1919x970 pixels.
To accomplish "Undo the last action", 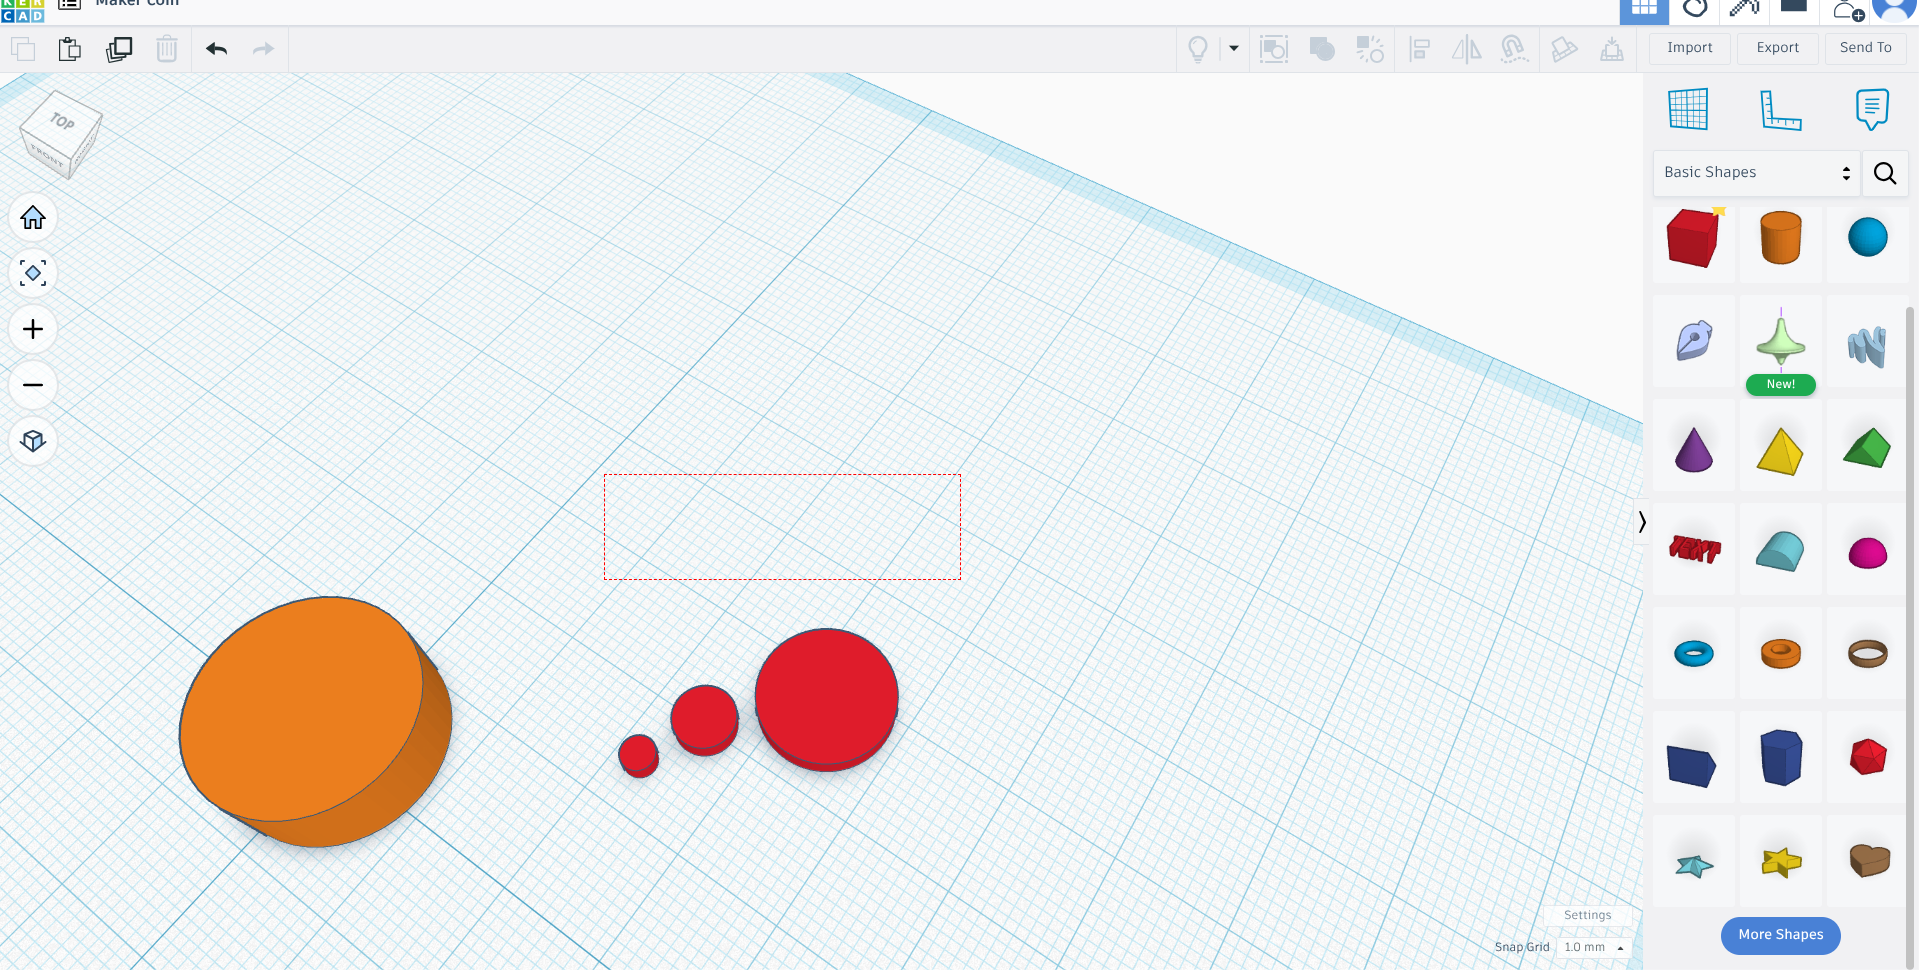I will tap(216, 48).
